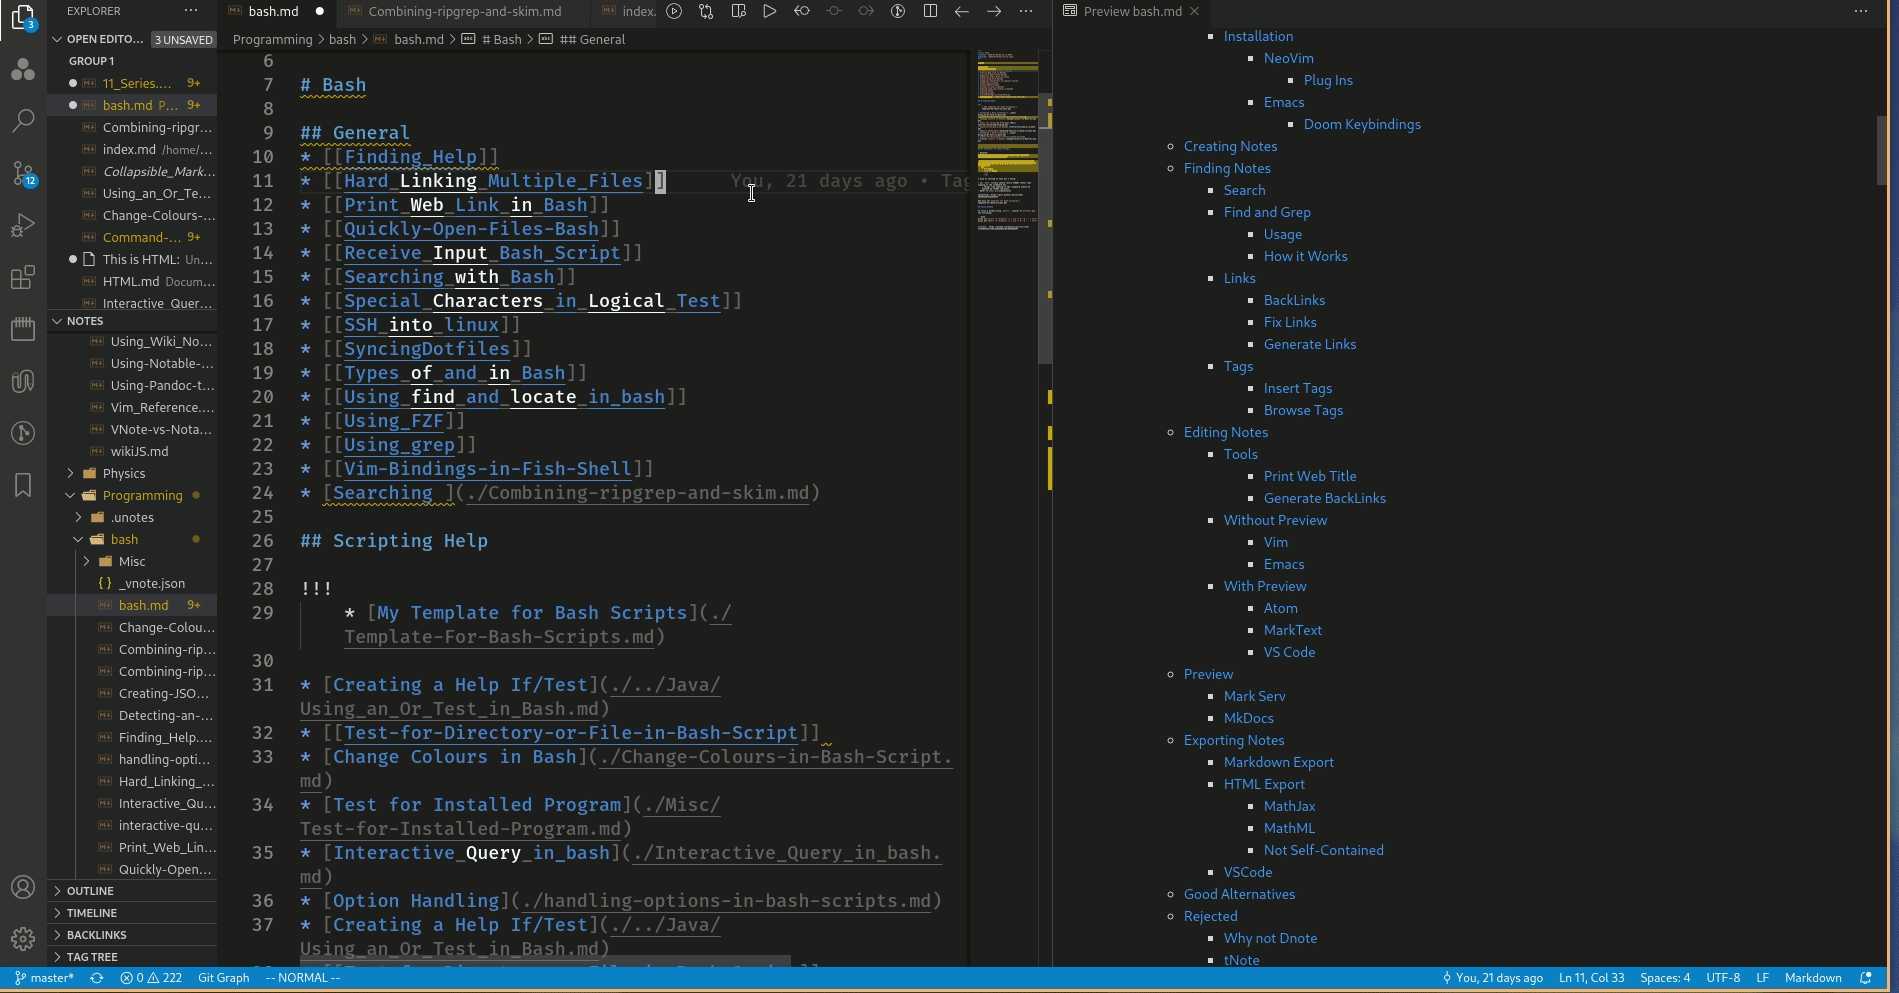Open the Generate BackLinks link in preview
The image size is (1899, 993).
(x=1324, y=498)
